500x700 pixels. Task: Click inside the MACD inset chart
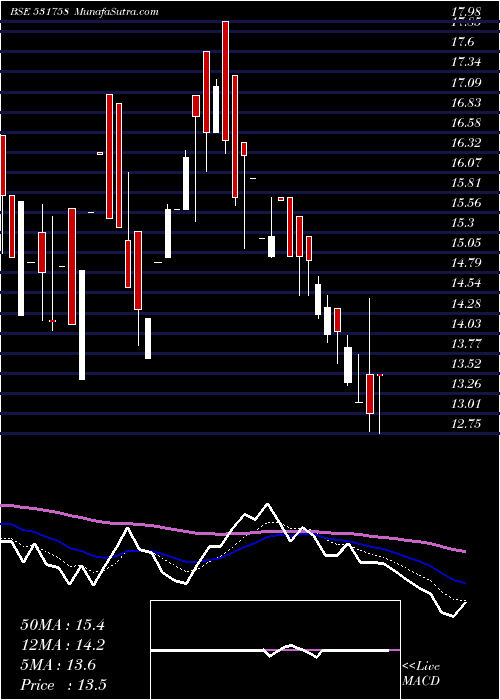pos(275,650)
